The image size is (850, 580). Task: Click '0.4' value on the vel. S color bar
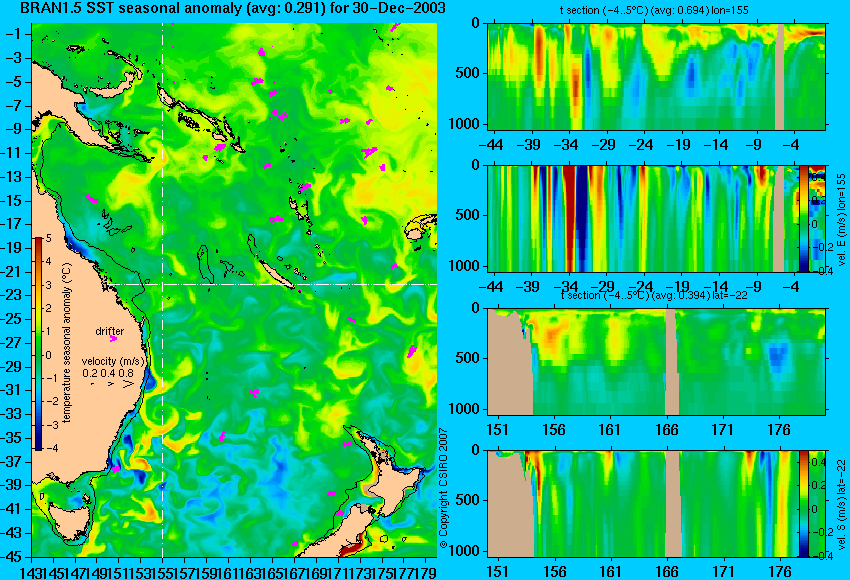819,462
